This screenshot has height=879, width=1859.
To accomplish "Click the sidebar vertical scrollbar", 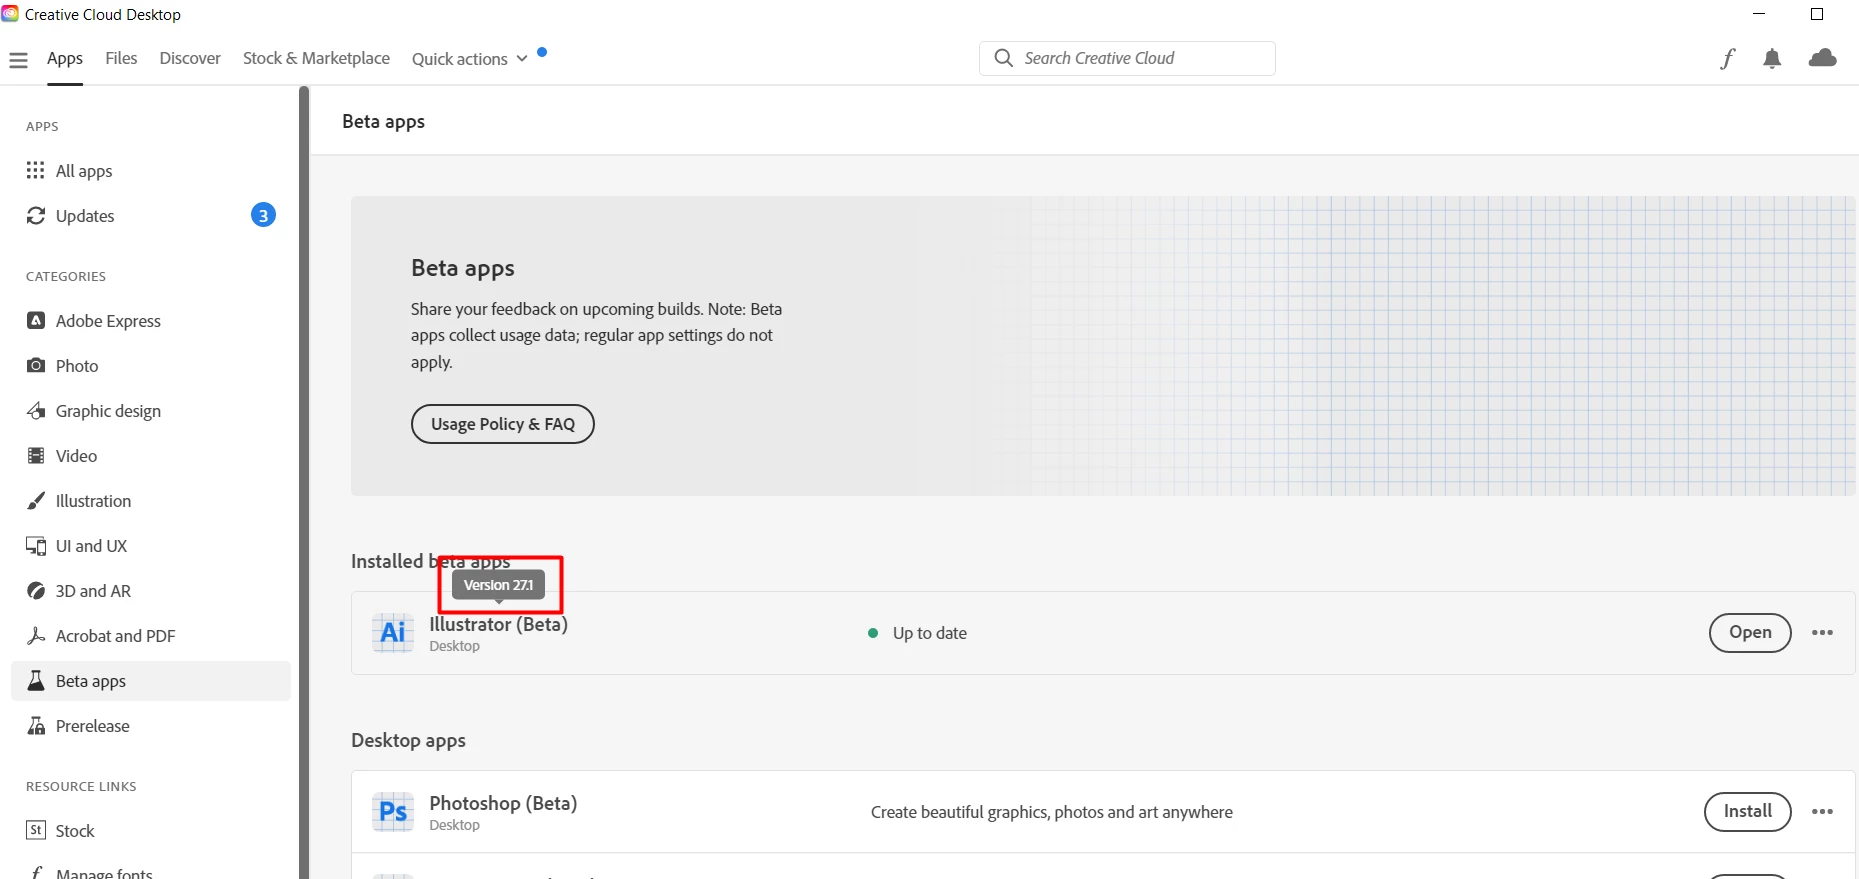I will coord(304,482).
